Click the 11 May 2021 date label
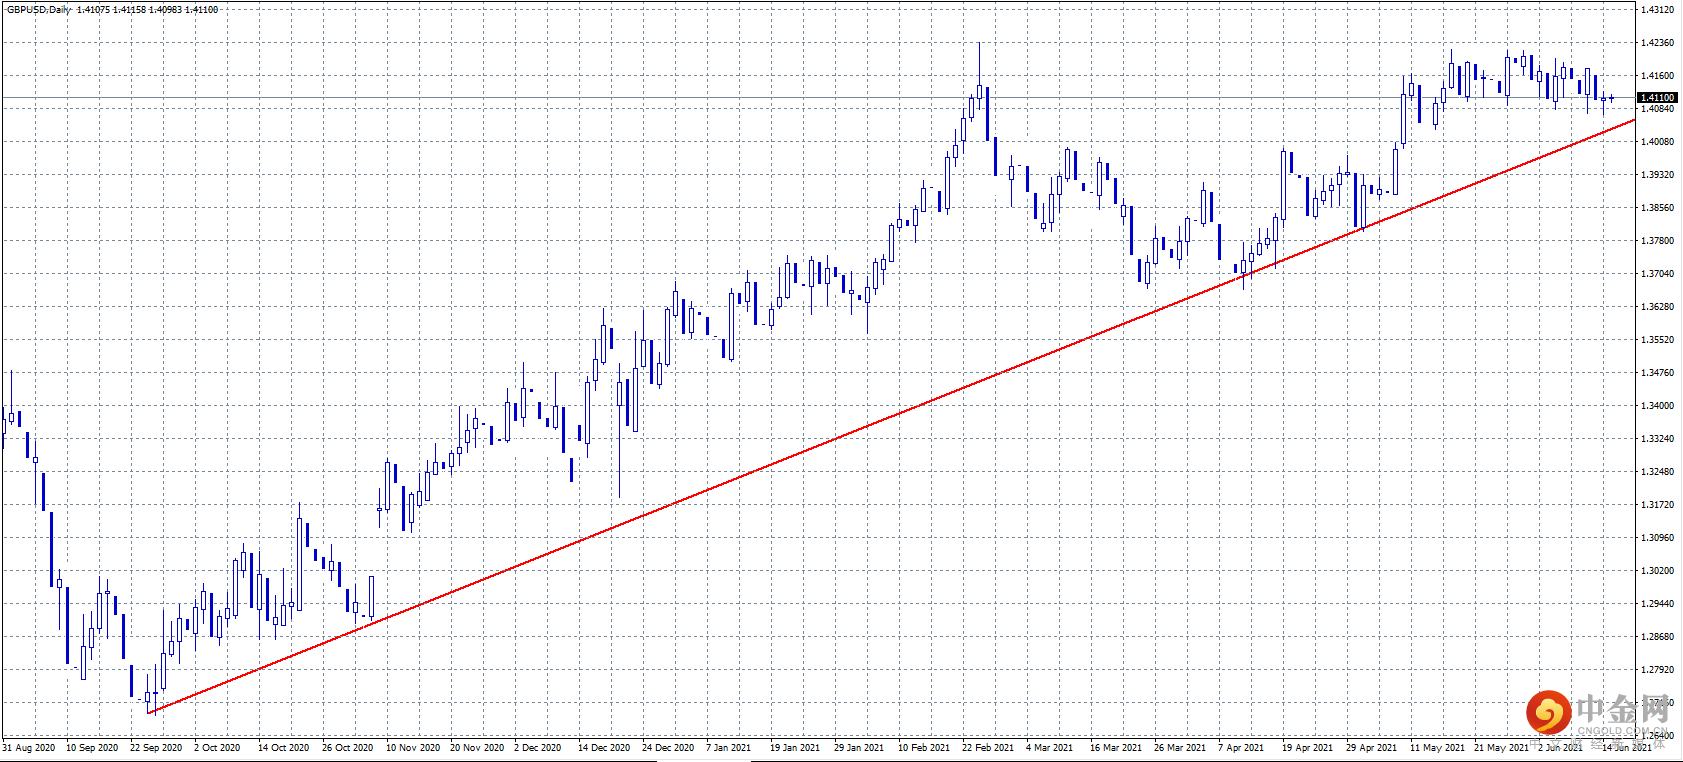Screen dimensions: 1683x762 [1437, 748]
